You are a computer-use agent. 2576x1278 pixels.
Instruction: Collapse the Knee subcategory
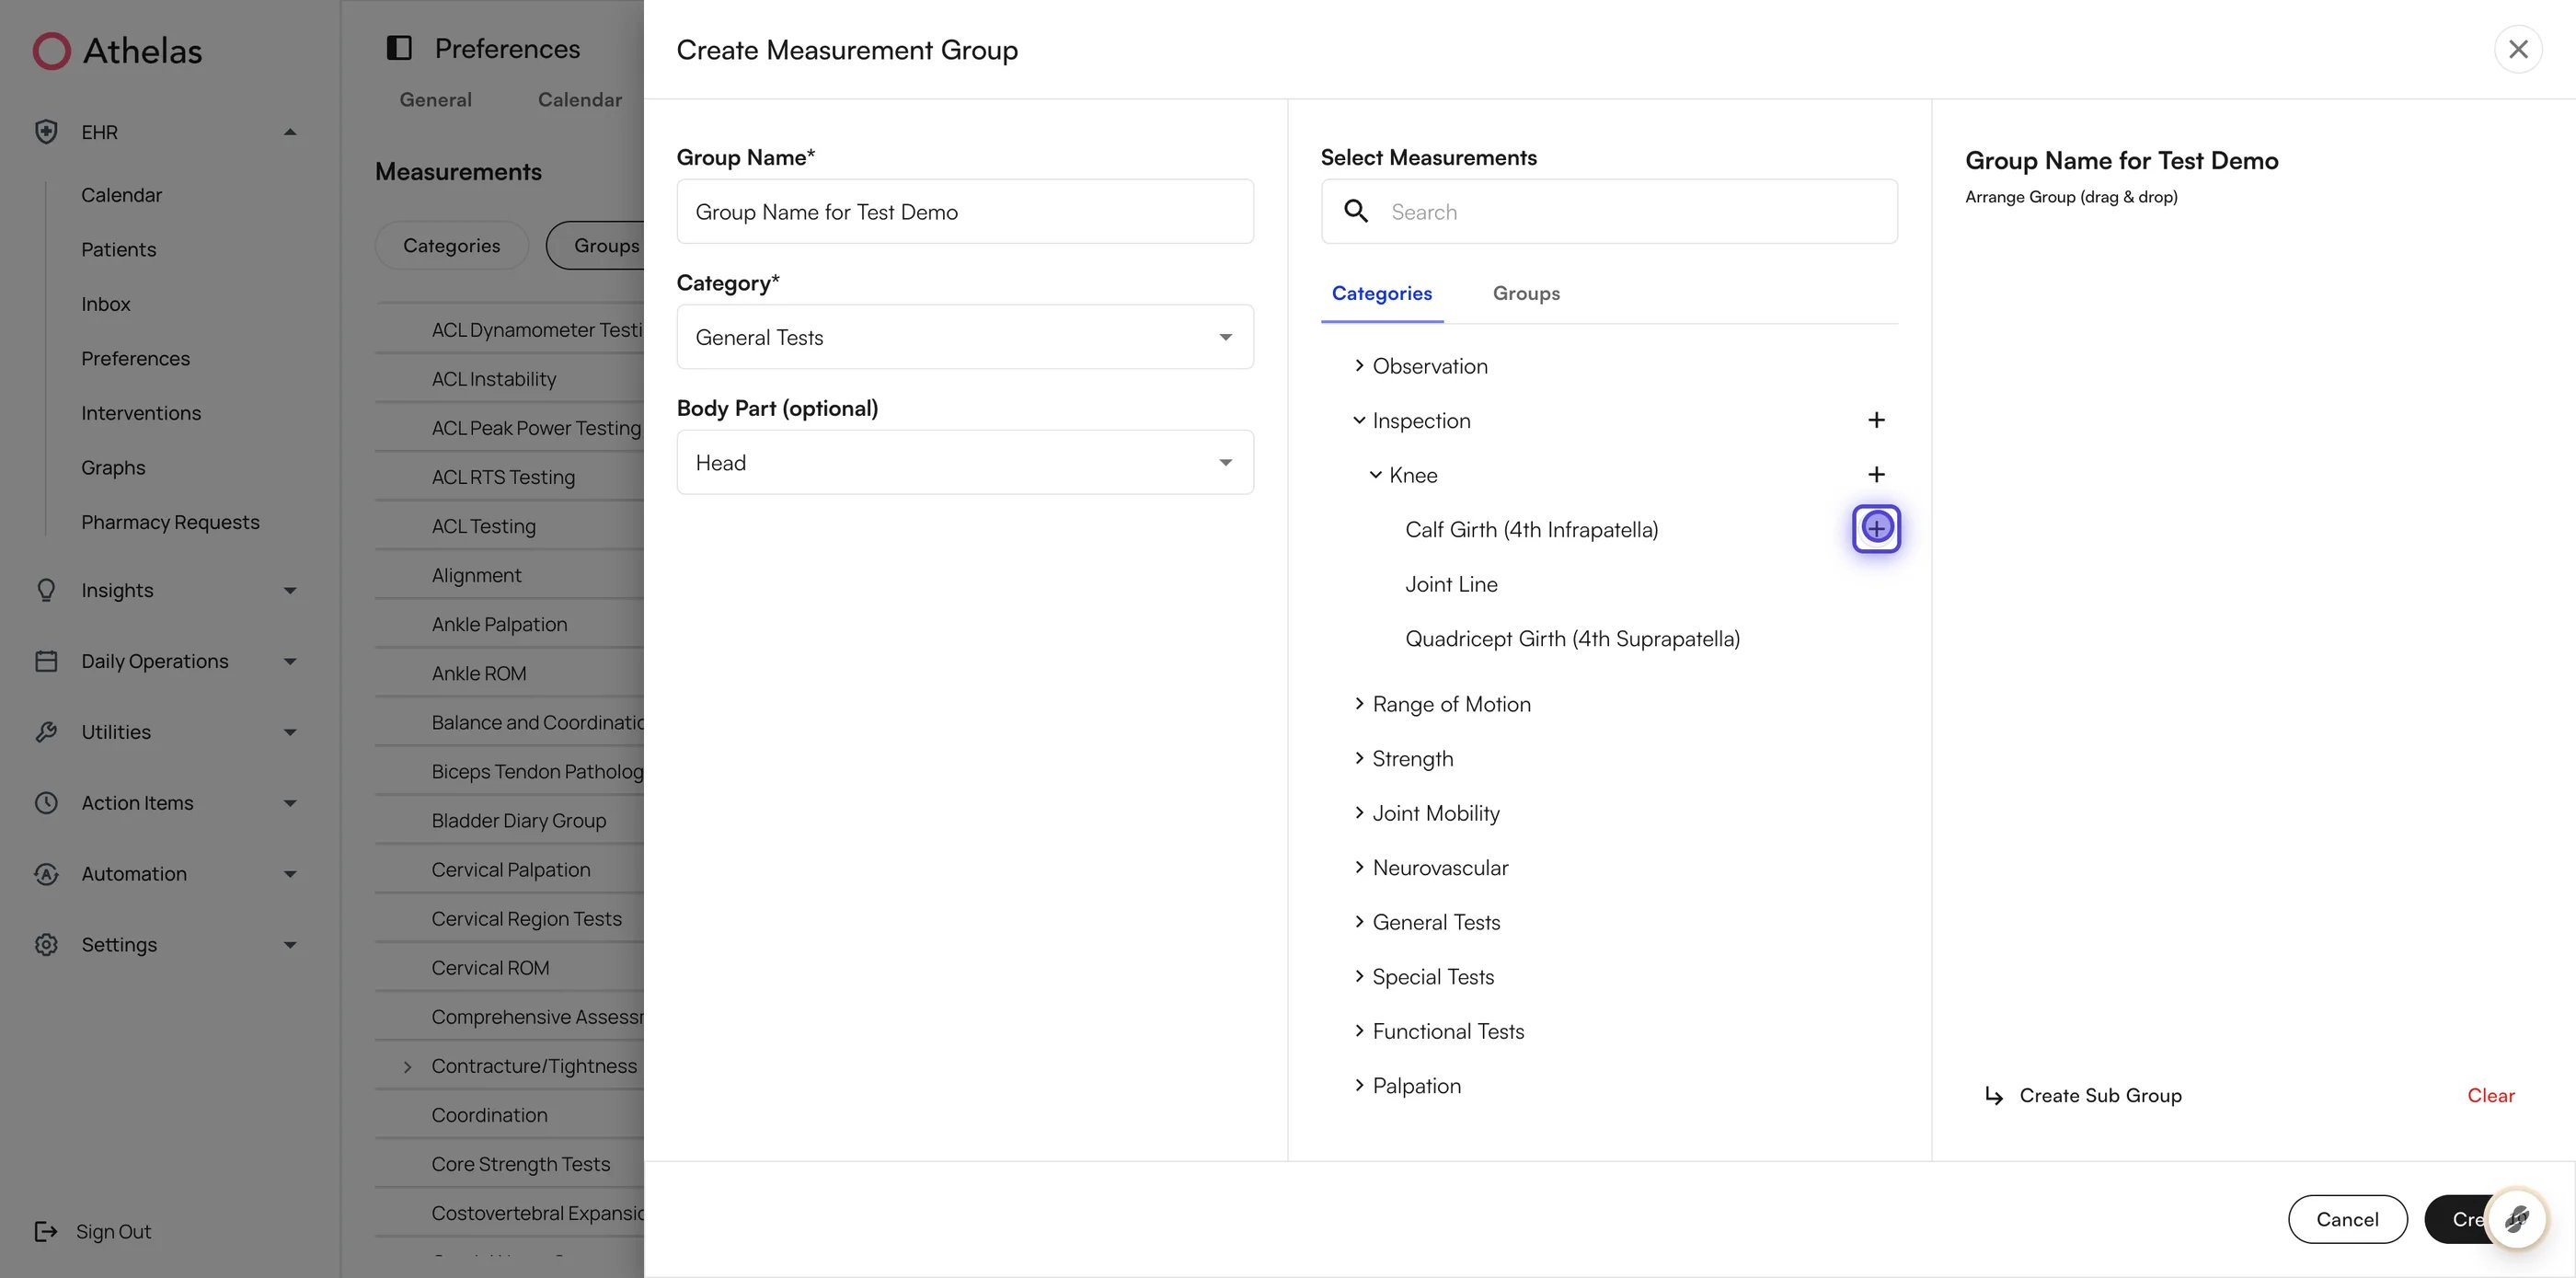point(1376,475)
